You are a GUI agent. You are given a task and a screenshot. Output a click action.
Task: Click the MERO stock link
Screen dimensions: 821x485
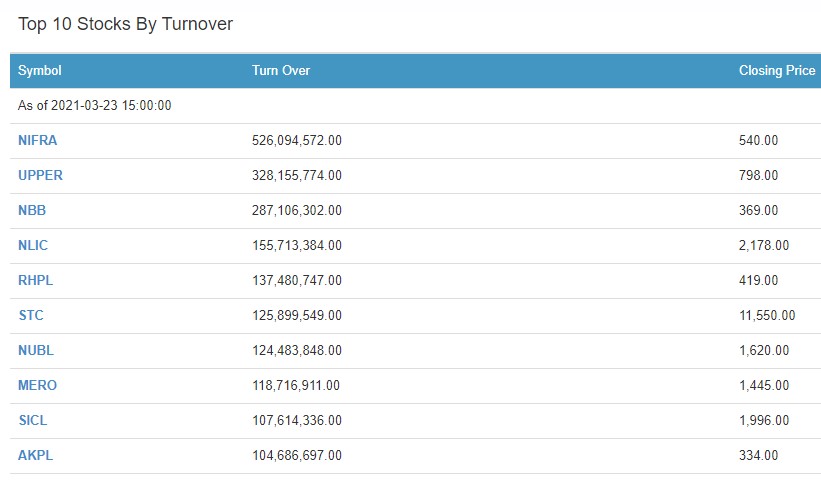pos(37,386)
